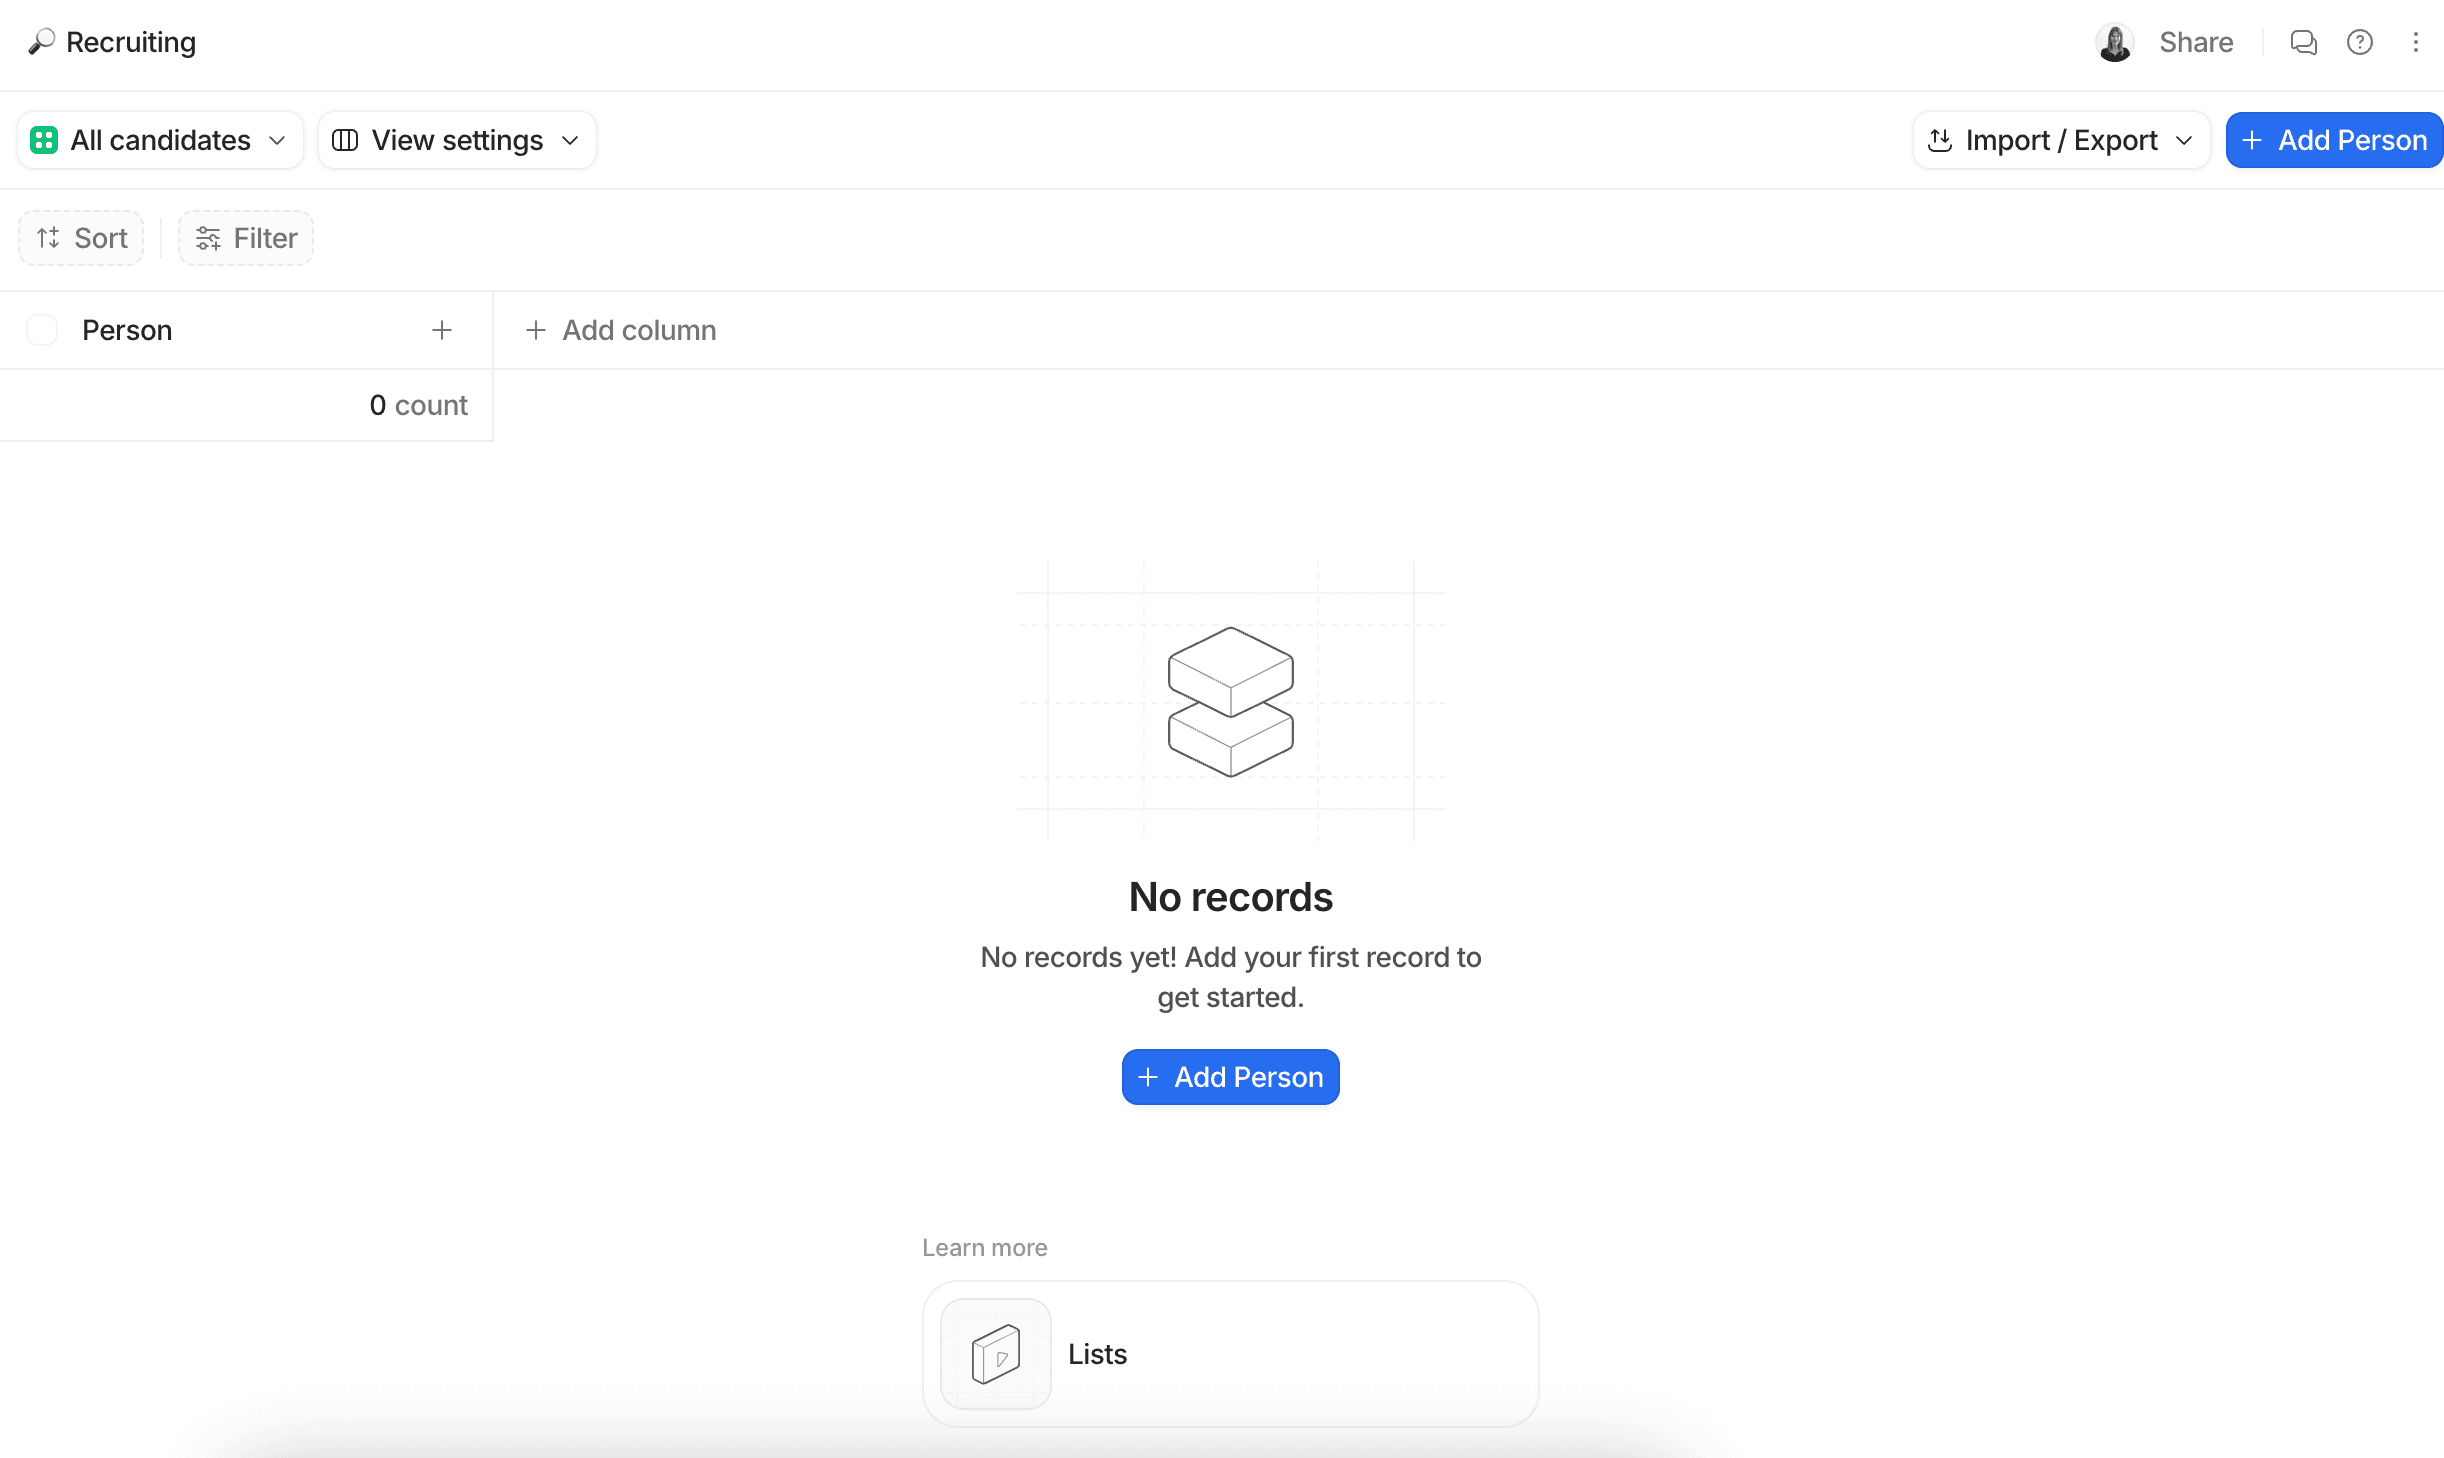Image resolution: width=2444 pixels, height=1458 pixels.
Task: Open the Lists learn more card
Action: coord(1229,1353)
